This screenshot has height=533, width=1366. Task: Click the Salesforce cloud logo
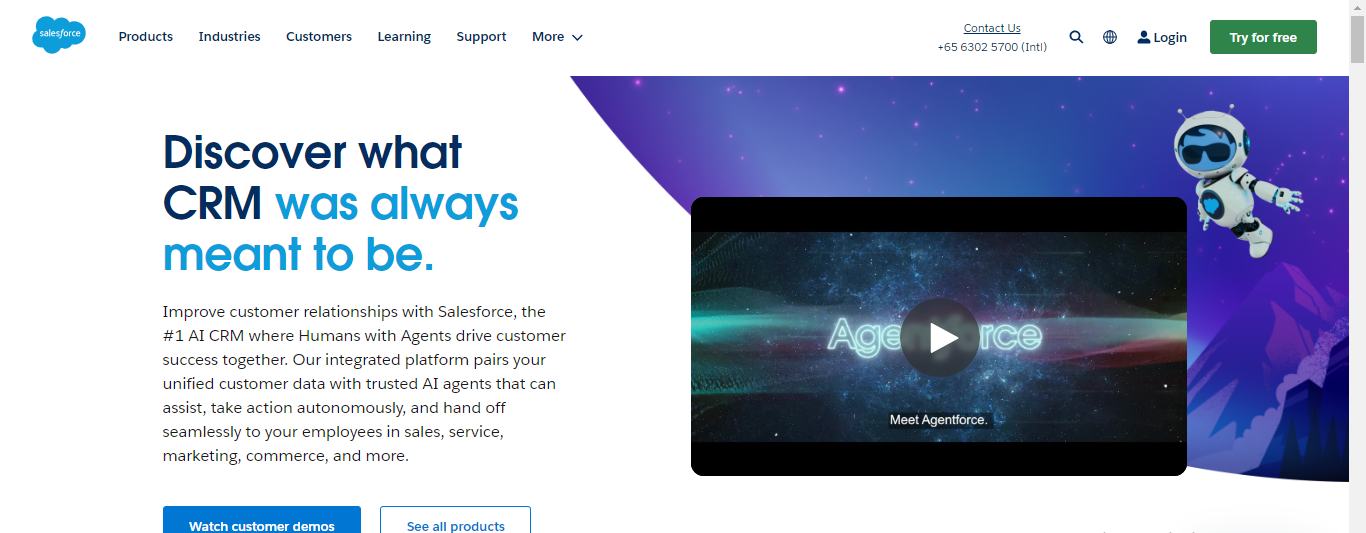pyautogui.click(x=59, y=36)
